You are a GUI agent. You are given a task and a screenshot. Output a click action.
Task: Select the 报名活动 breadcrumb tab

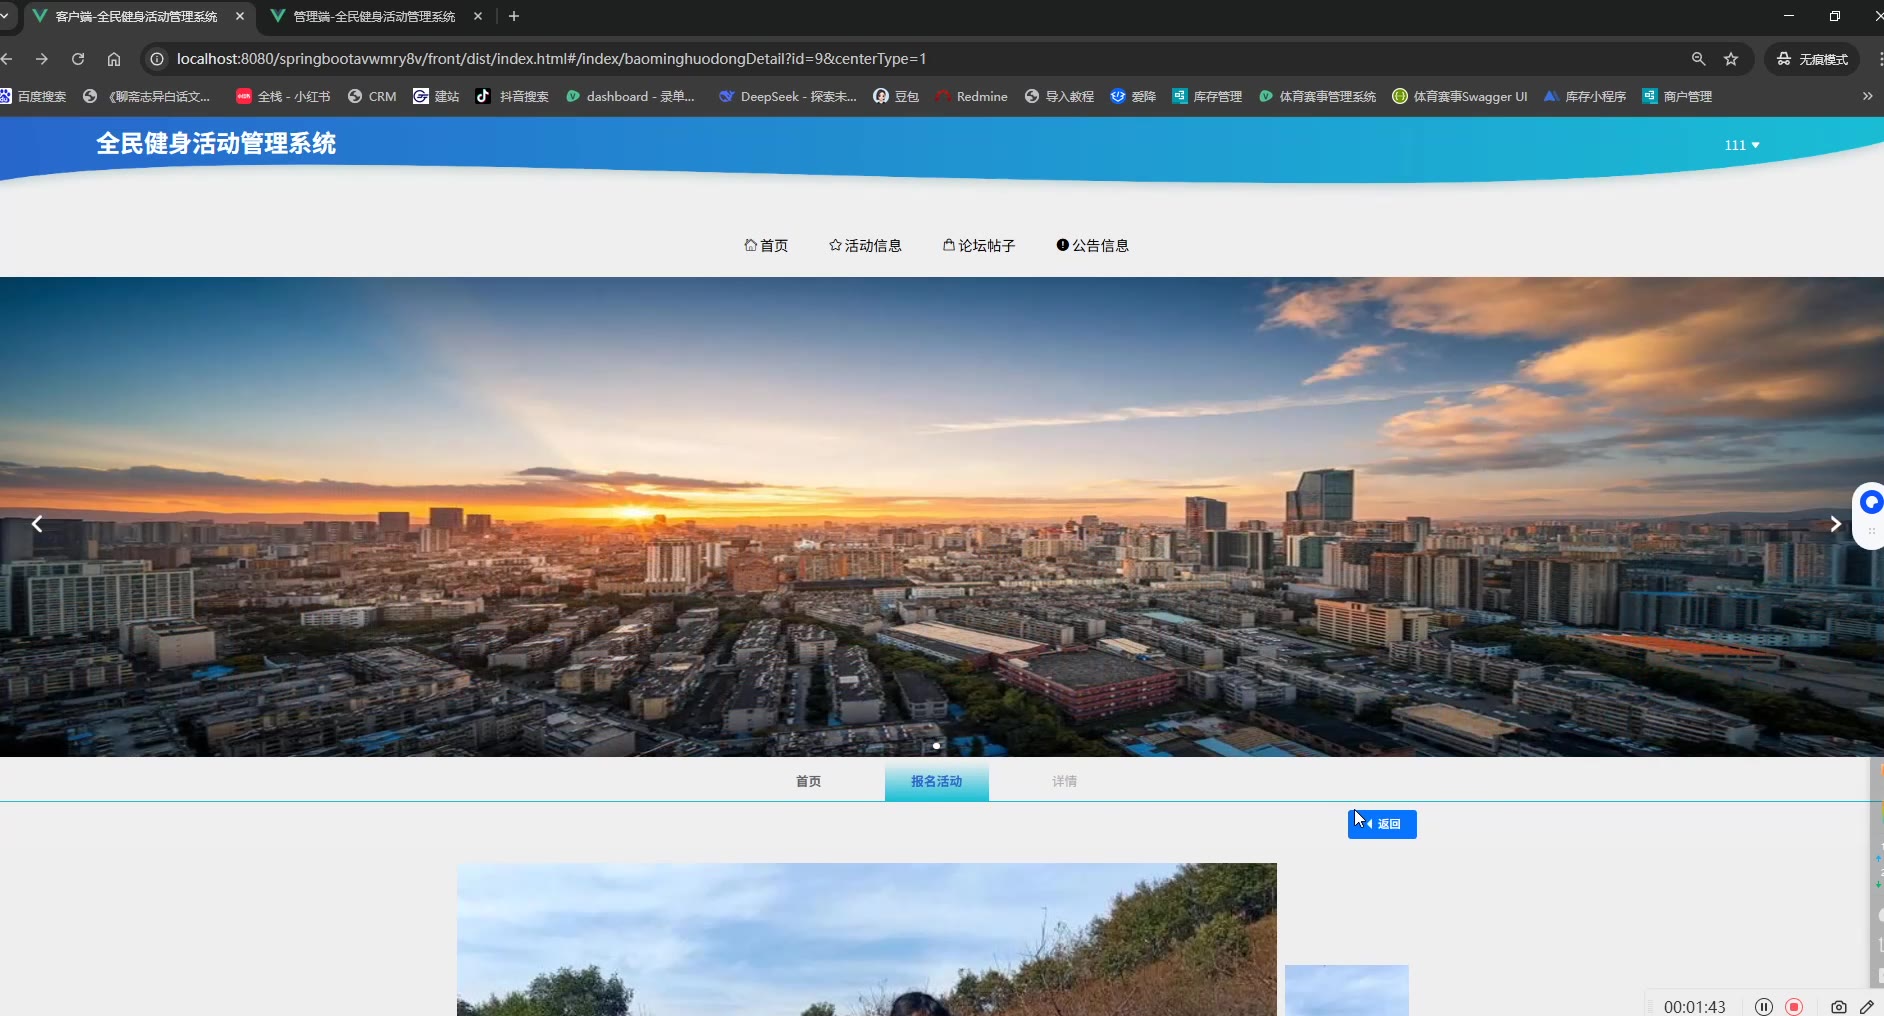coord(937,782)
